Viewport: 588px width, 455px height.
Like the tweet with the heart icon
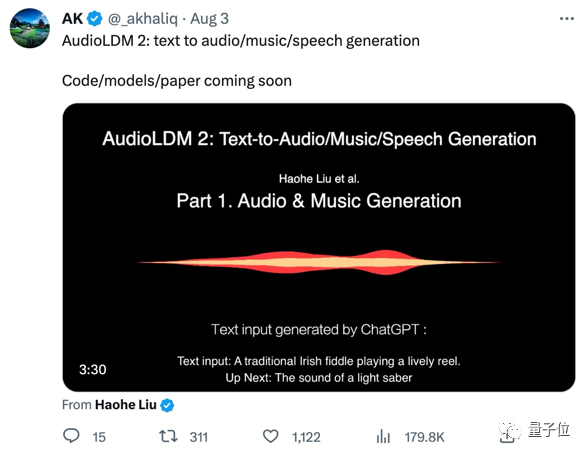270,436
